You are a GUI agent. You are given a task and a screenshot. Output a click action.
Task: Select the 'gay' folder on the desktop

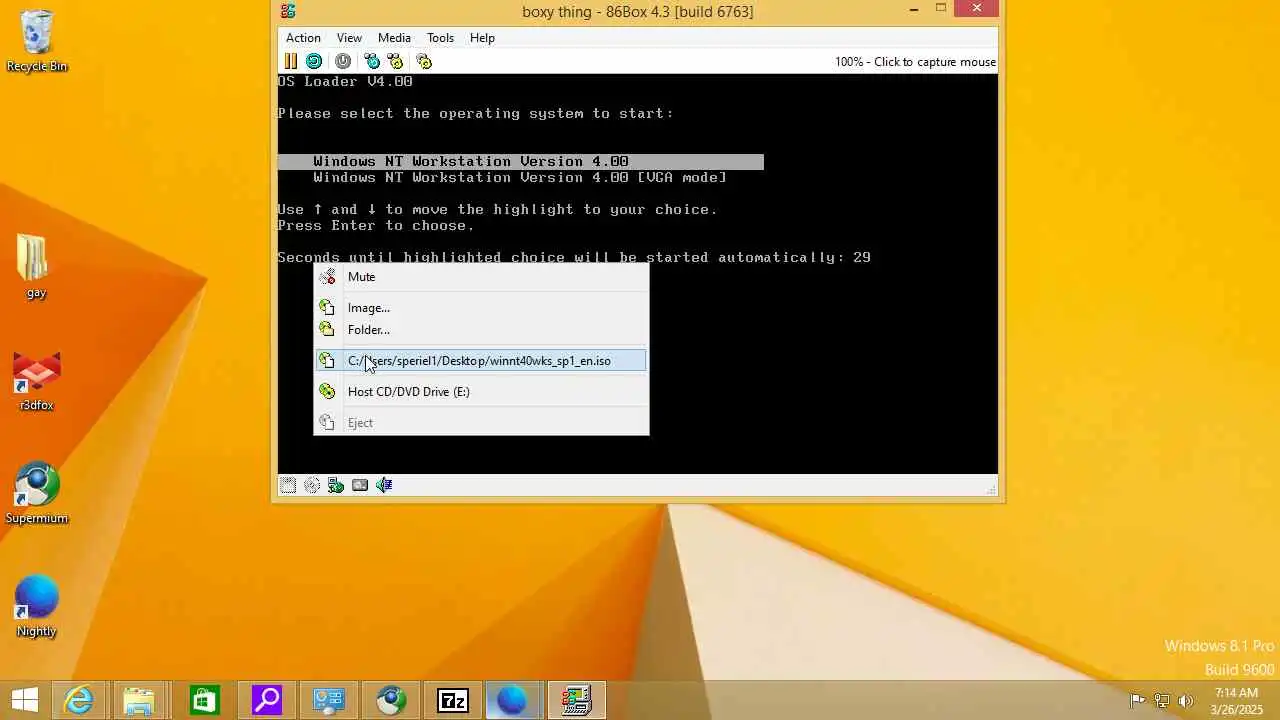coord(36,266)
